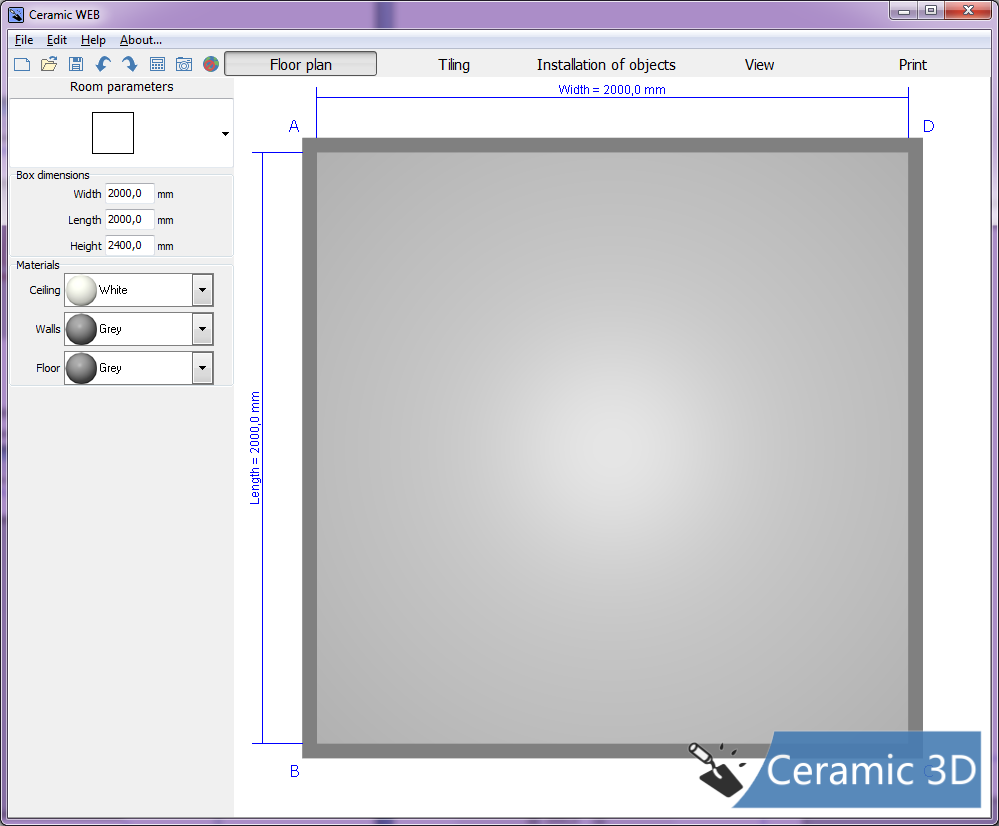The image size is (999, 826).
Task: Click the Open folder icon
Action: 49,64
